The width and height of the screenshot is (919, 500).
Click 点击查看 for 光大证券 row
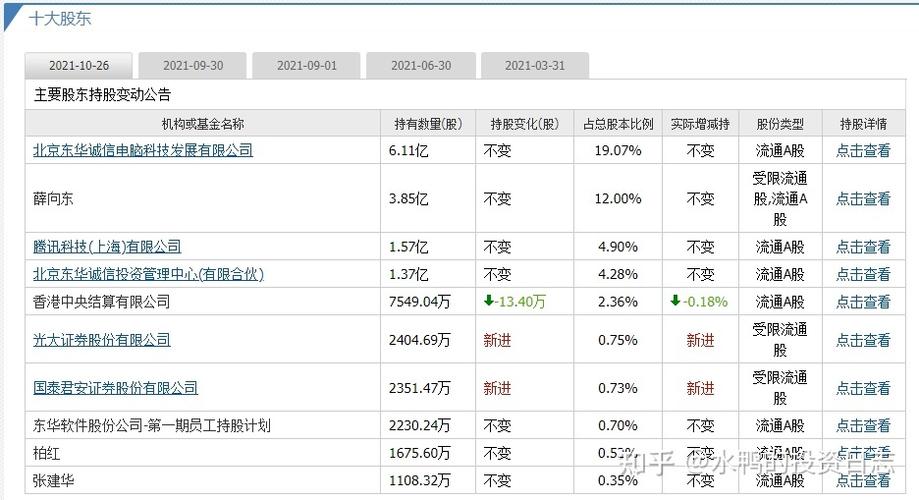point(863,340)
